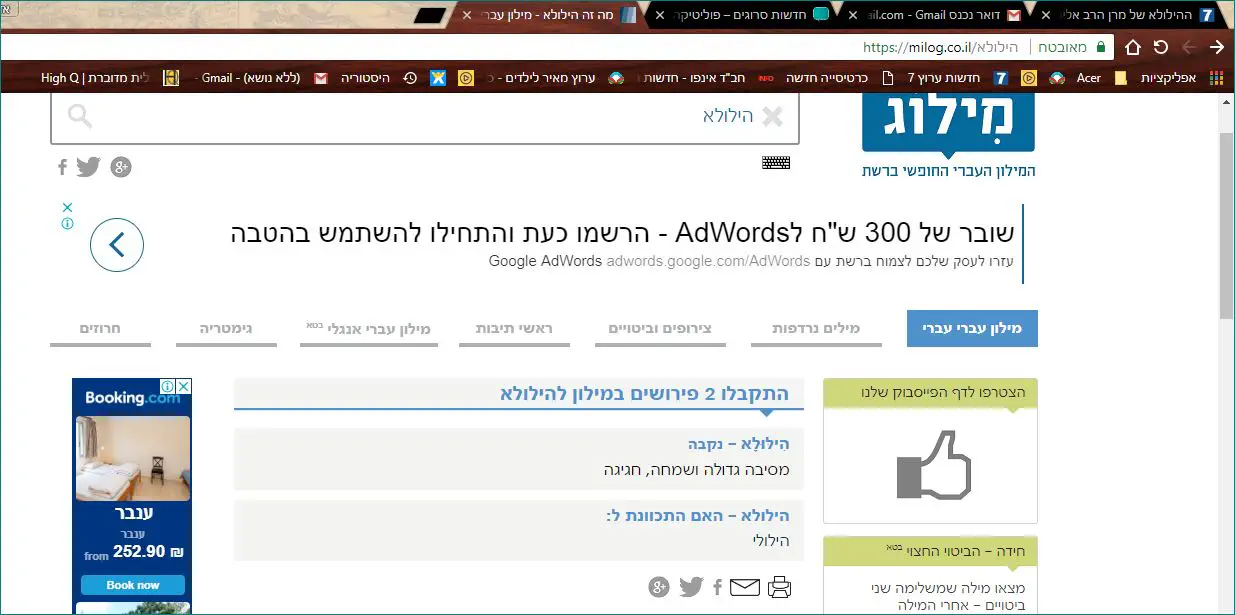Click the magnifying glass search icon
1235x615 pixels.
coord(80,117)
